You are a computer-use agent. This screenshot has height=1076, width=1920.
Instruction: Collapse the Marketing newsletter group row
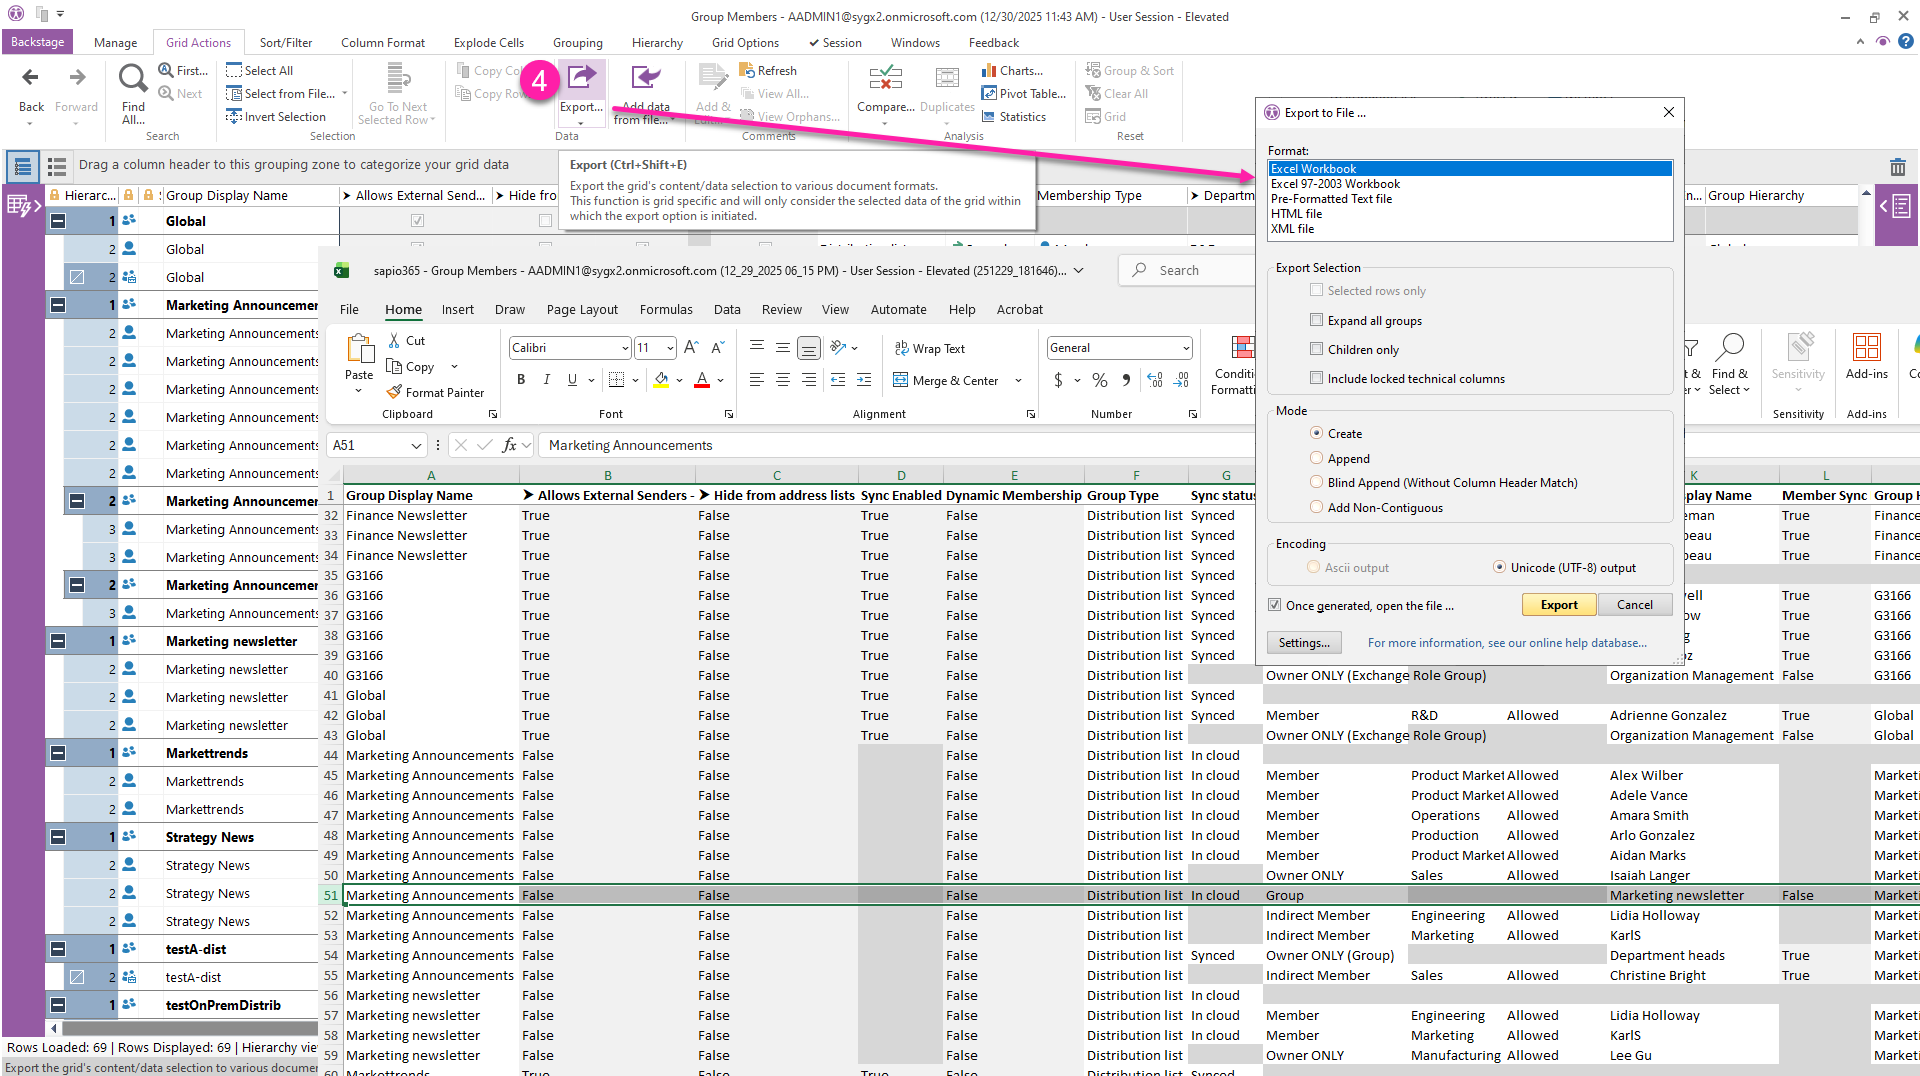[58, 641]
